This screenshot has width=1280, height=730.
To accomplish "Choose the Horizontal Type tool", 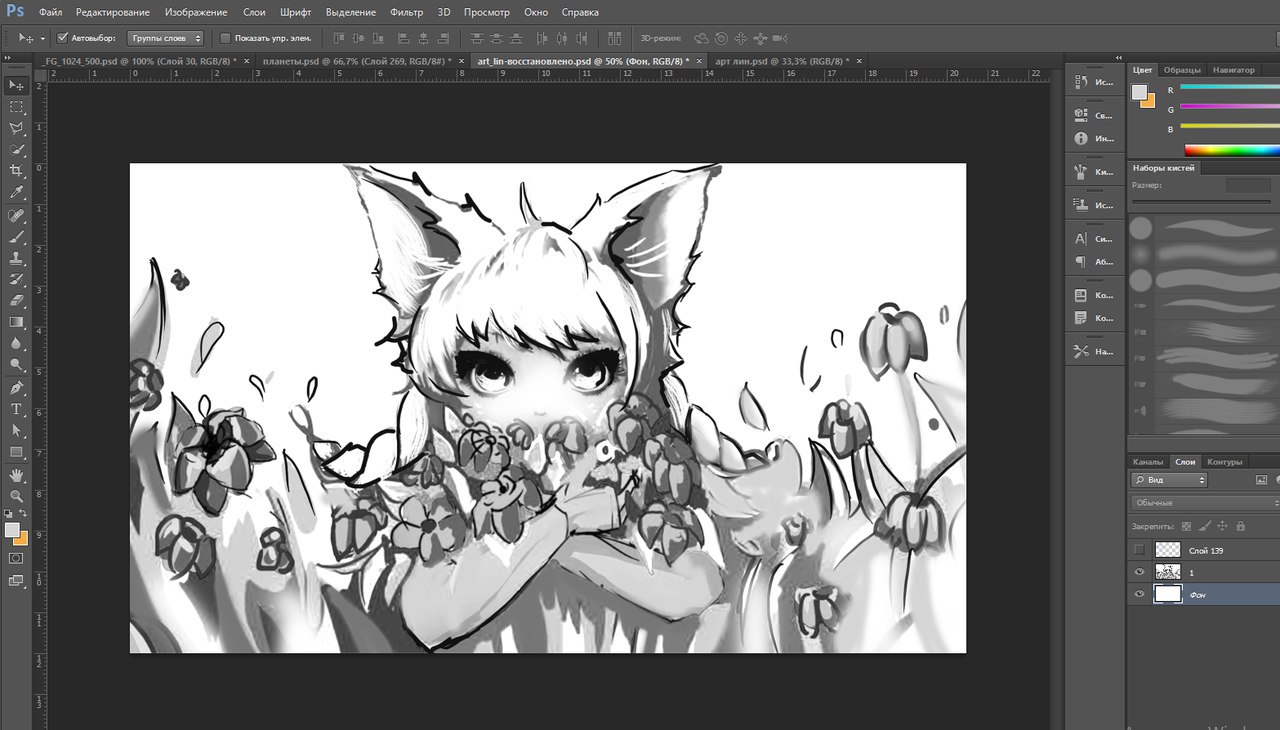I will point(16,409).
